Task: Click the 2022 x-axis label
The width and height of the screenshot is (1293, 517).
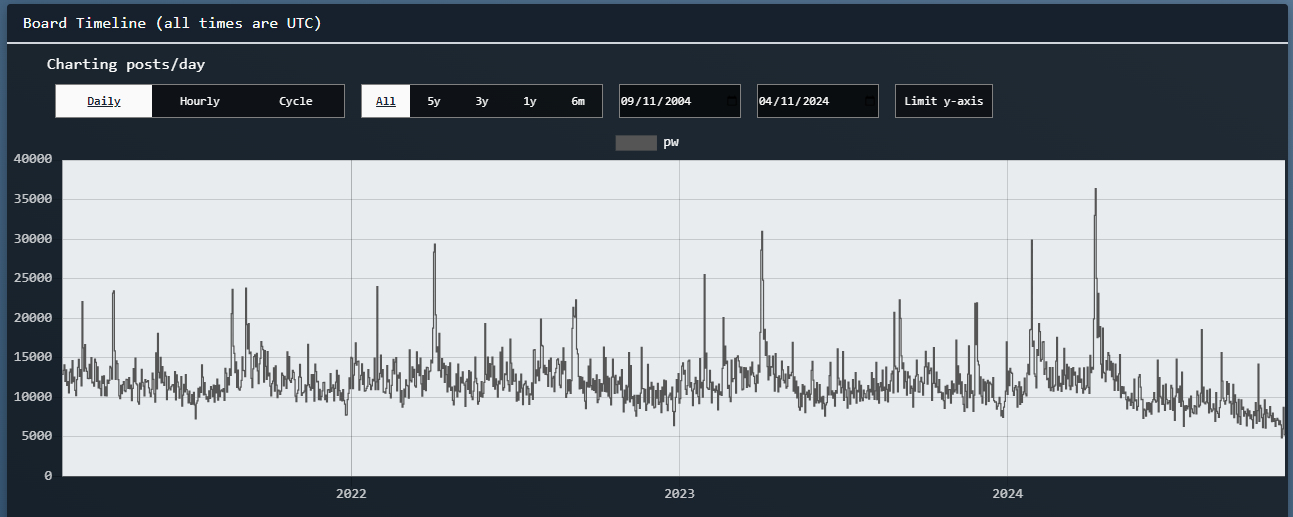Action: point(351,493)
